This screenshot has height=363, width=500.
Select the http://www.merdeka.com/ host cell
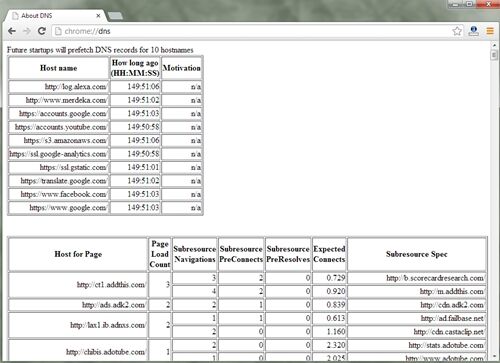[59, 100]
